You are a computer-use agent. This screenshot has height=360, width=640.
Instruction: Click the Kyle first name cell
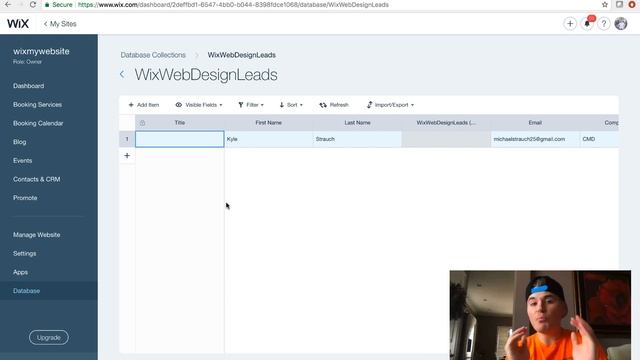269,139
